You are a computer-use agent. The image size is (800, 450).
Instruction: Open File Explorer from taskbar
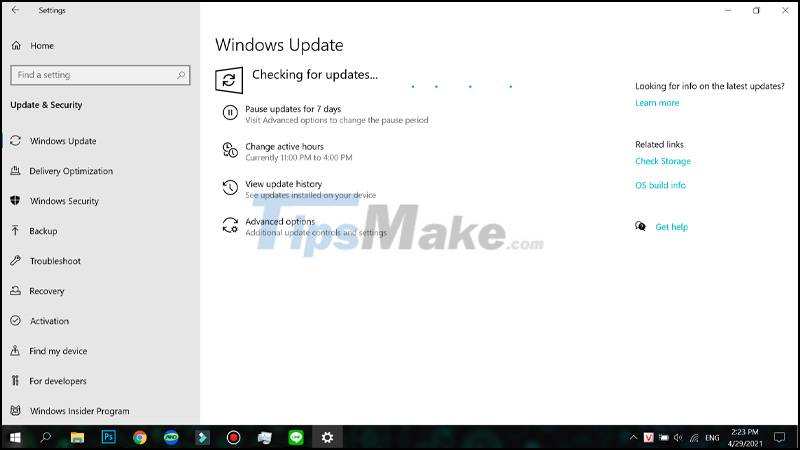pyautogui.click(x=78, y=437)
